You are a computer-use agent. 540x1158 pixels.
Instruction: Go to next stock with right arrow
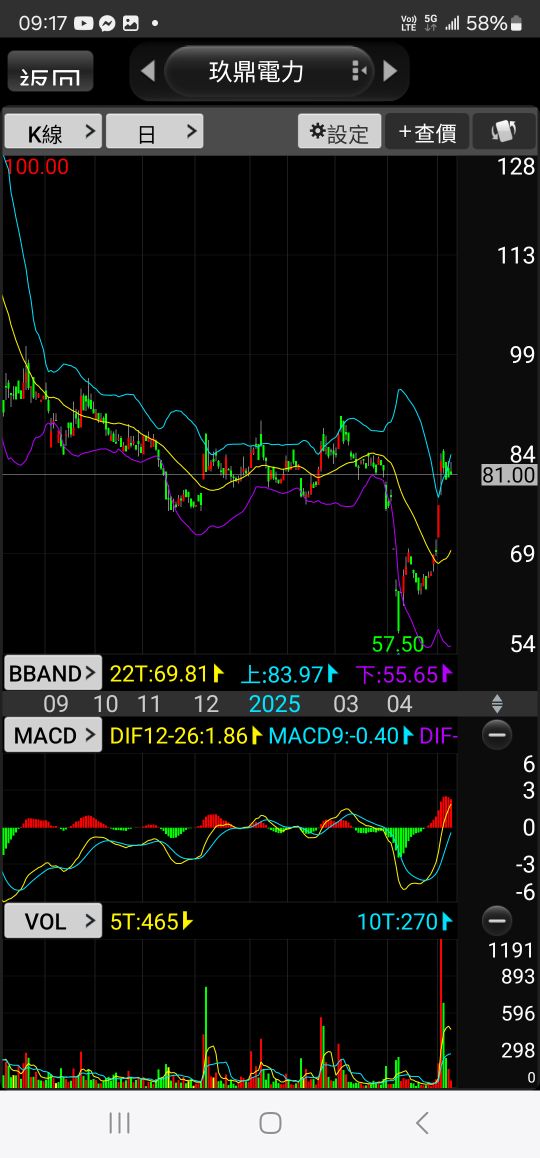(x=391, y=71)
